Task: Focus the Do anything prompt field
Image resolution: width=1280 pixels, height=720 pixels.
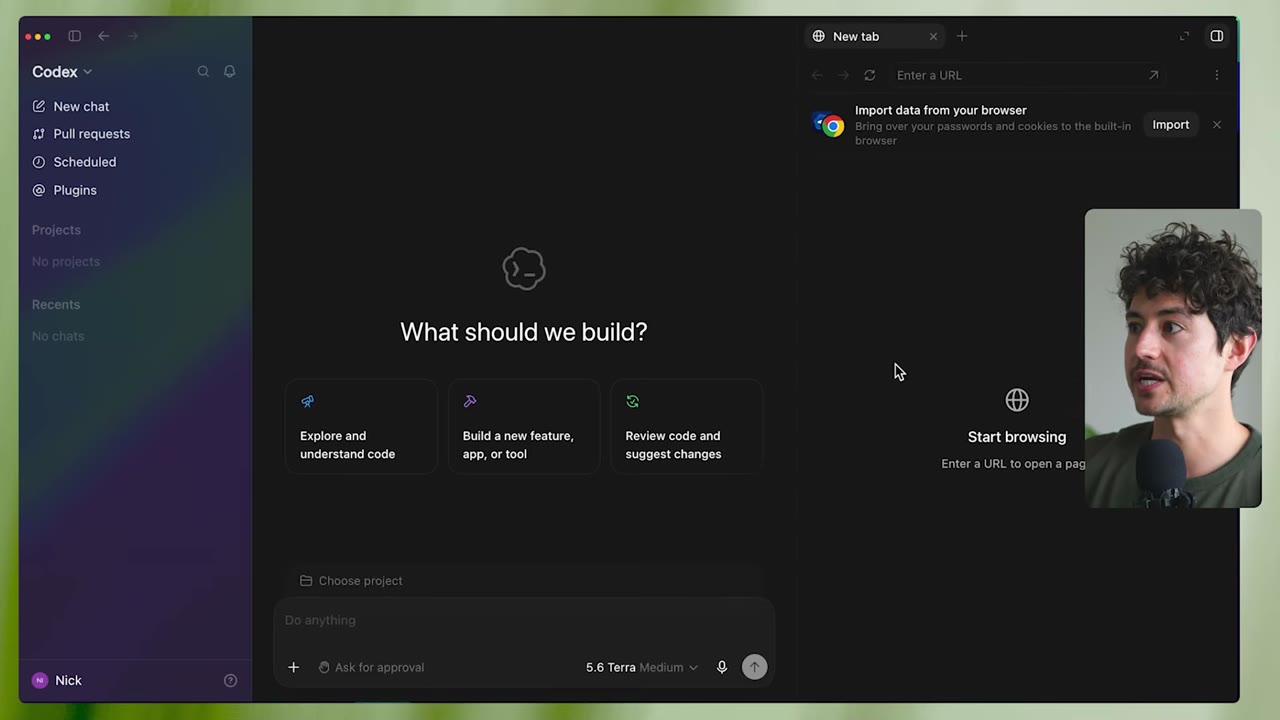Action: 524,620
